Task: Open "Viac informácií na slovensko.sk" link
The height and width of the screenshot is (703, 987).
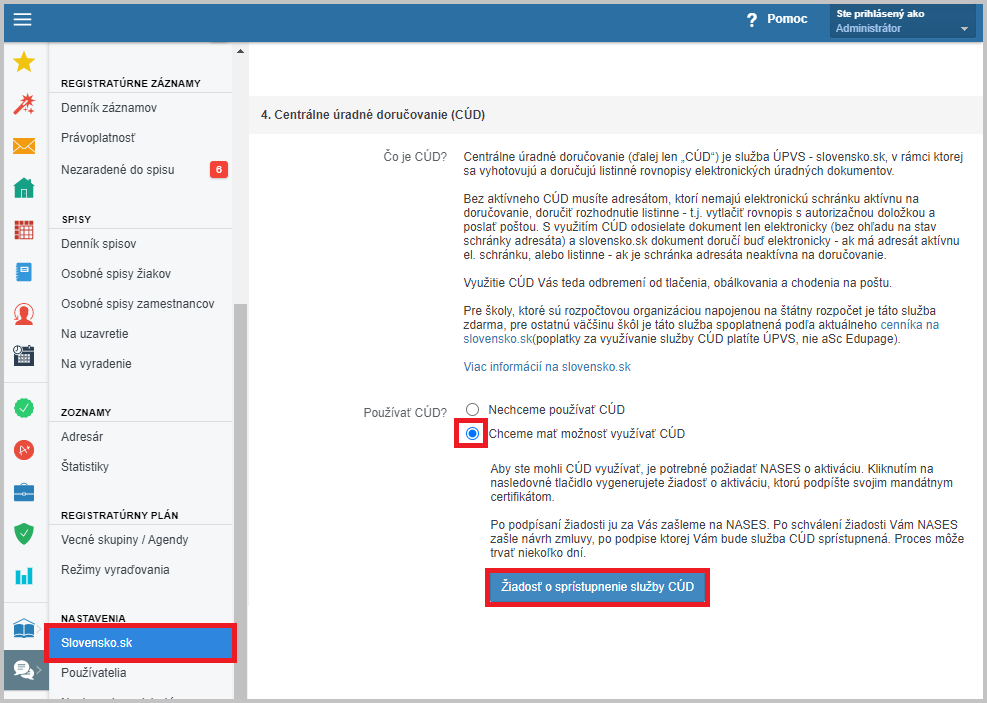Action: coord(547,367)
